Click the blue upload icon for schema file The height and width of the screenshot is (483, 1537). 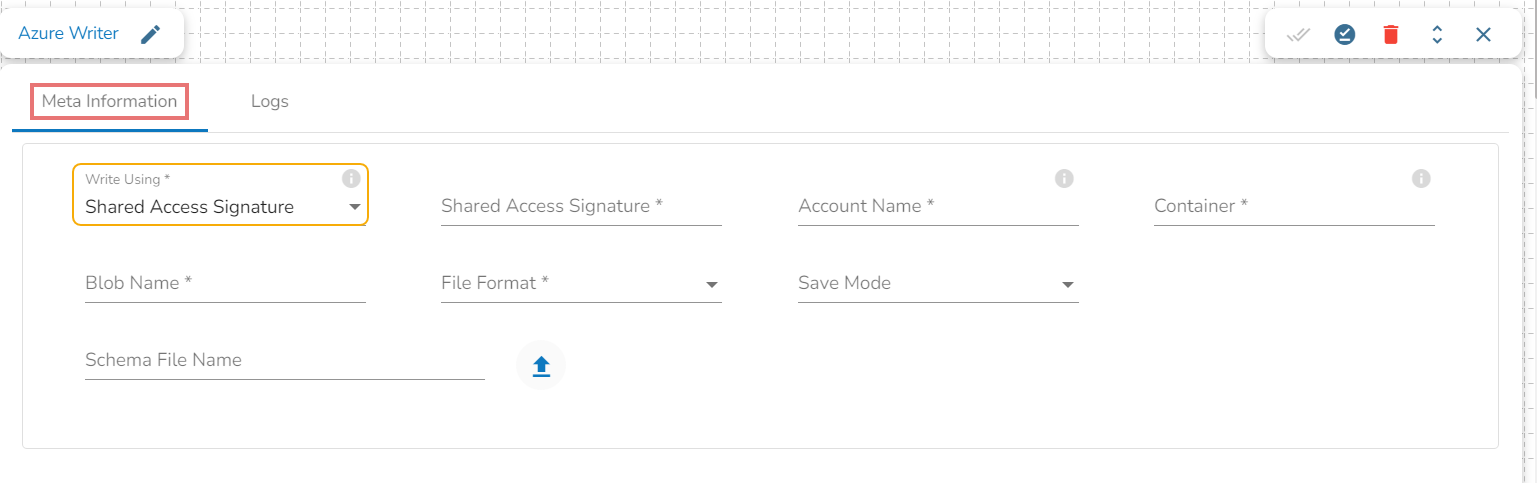pos(541,366)
